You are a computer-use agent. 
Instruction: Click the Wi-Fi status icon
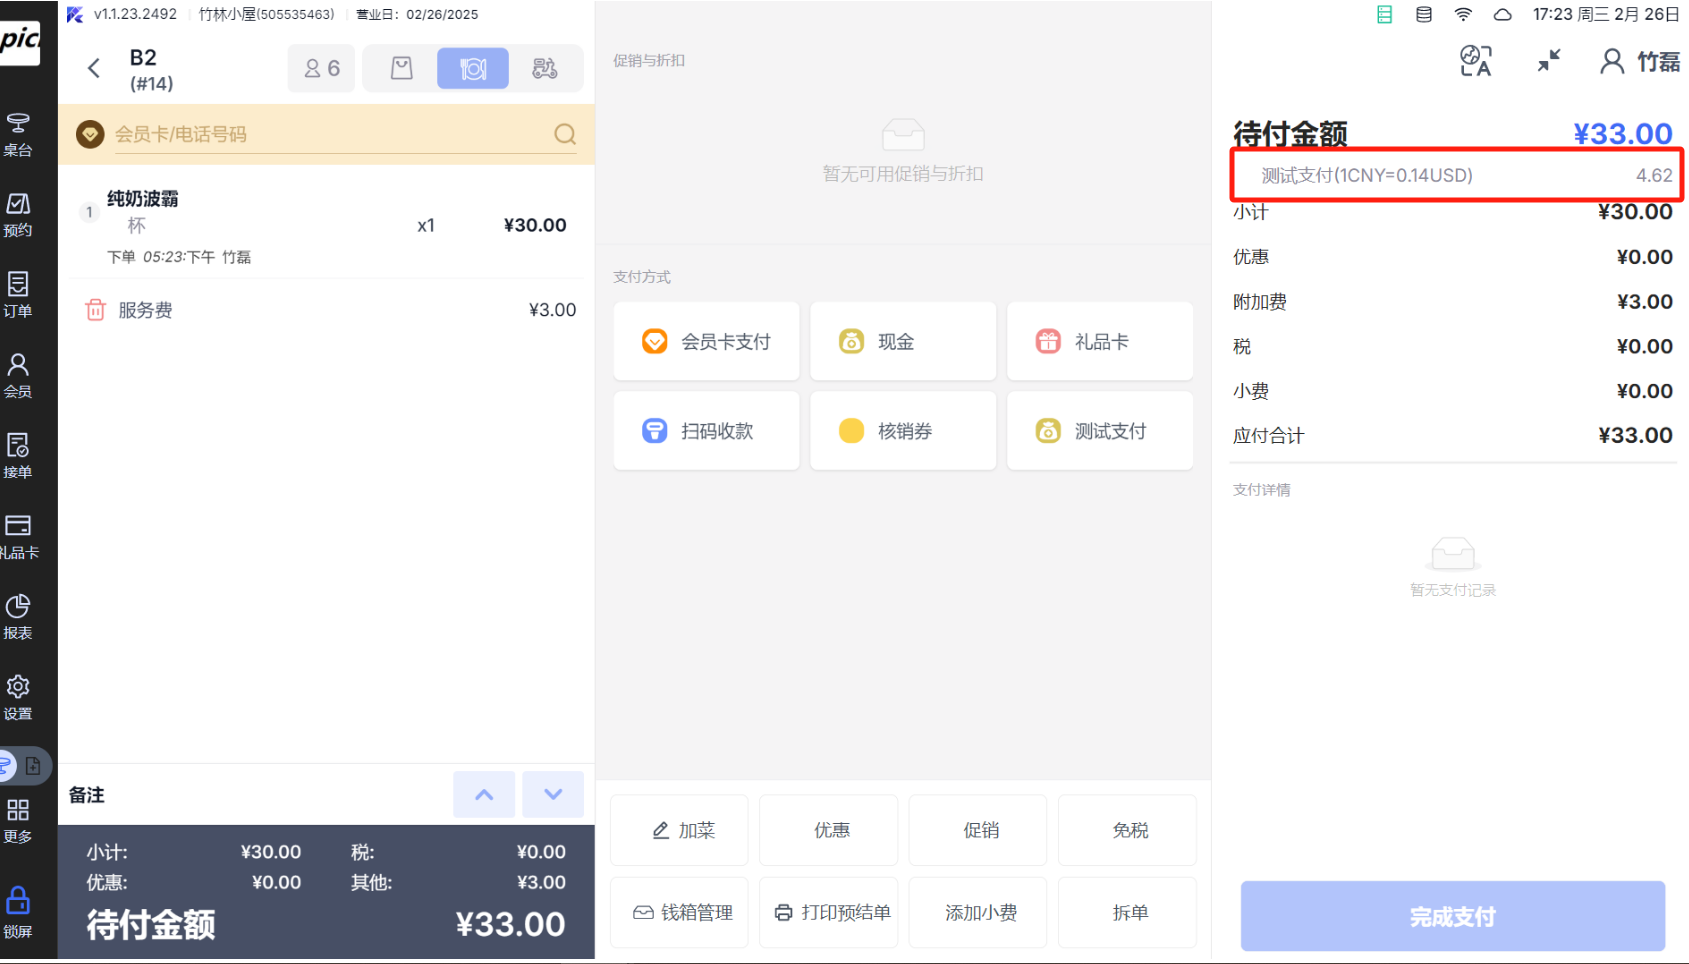(1463, 14)
